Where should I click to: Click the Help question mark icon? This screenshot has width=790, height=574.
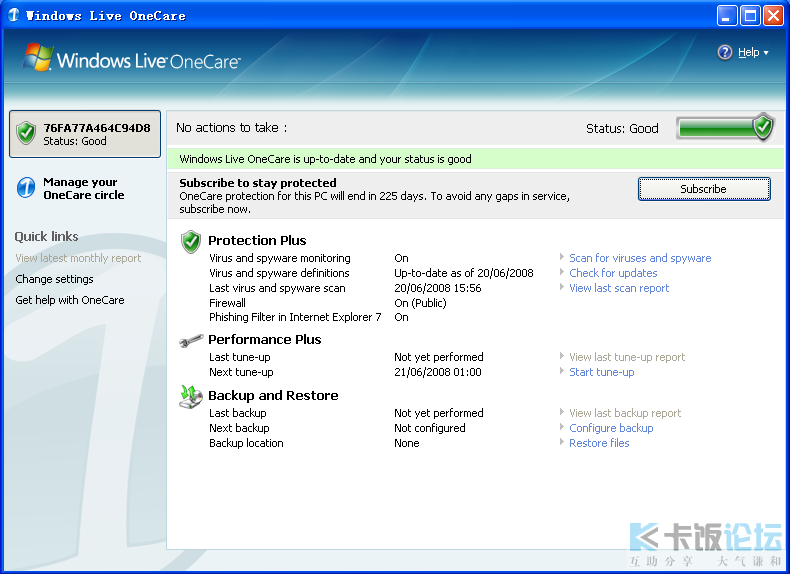pyautogui.click(x=725, y=52)
